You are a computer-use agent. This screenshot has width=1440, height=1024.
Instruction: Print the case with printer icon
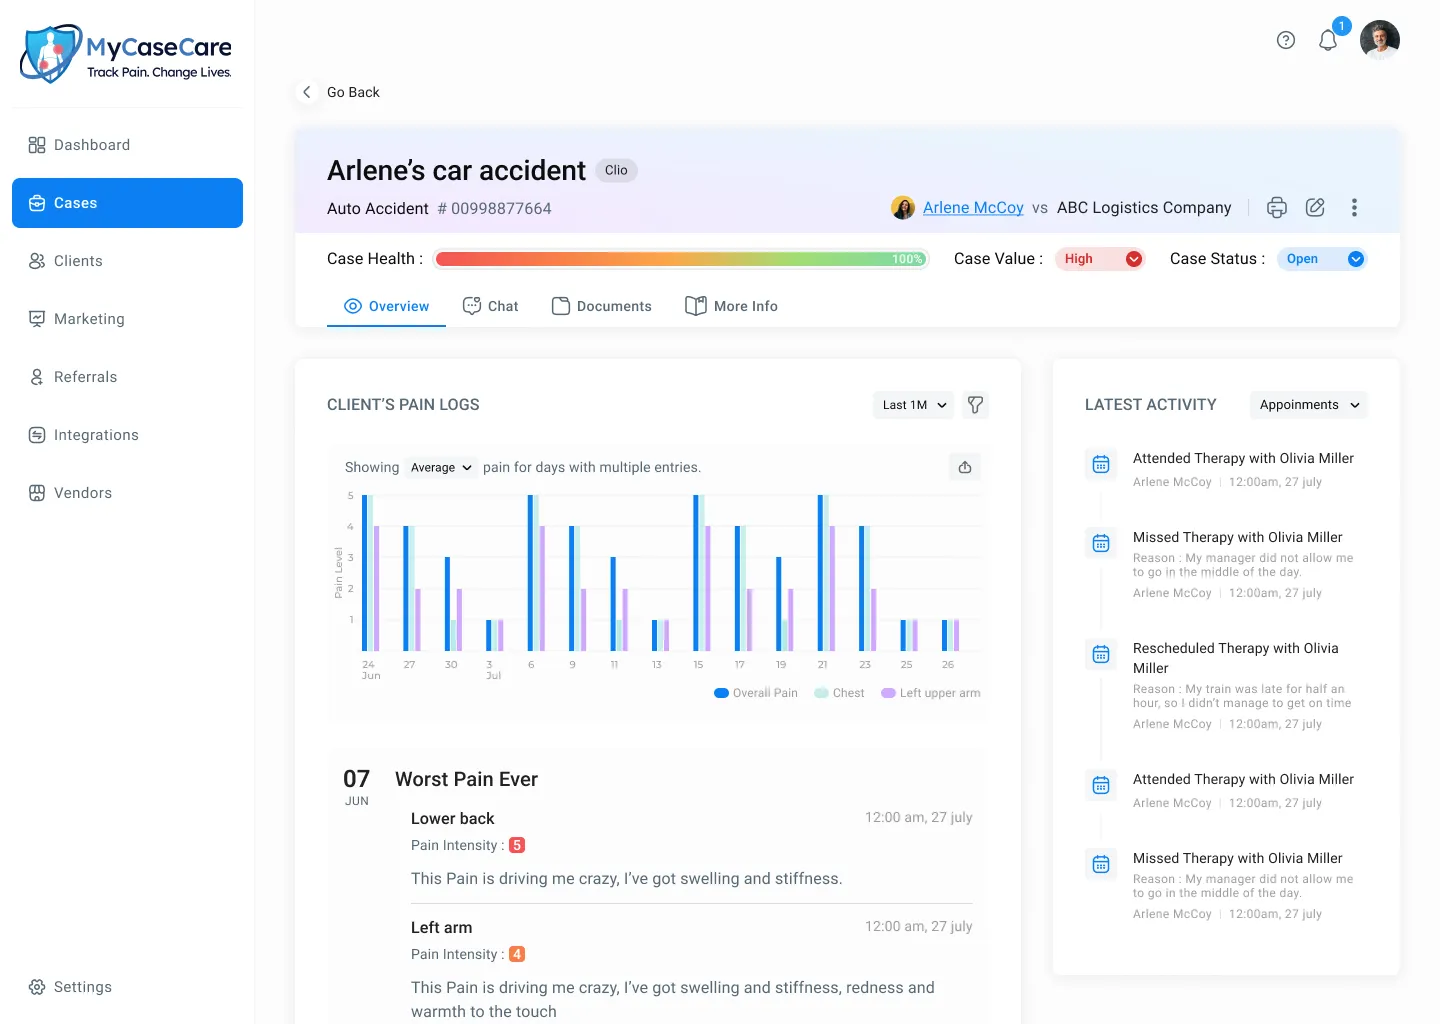(x=1277, y=207)
